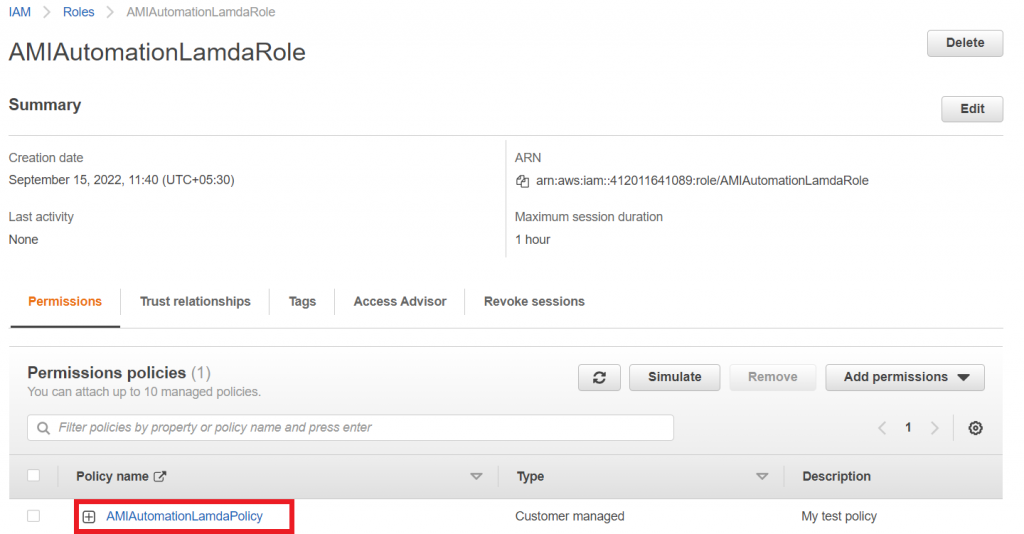Sort by the Policy name column arrow
The height and width of the screenshot is (534, 1024).
(476, 477)
